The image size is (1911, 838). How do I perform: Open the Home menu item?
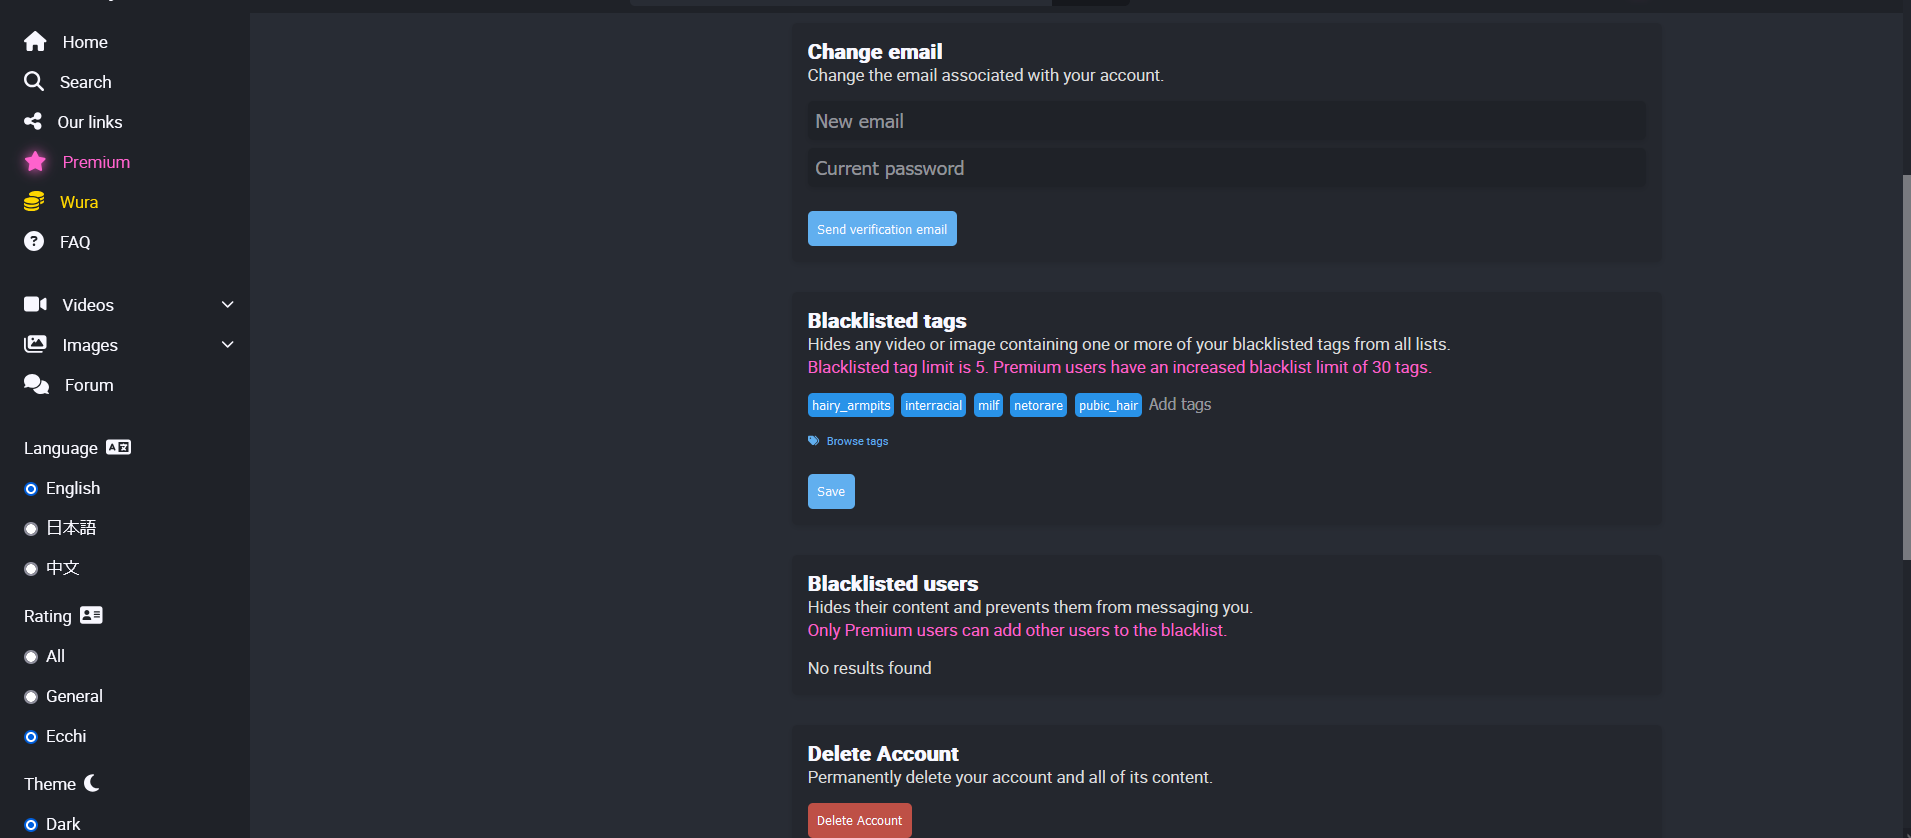tap(85, 42)
